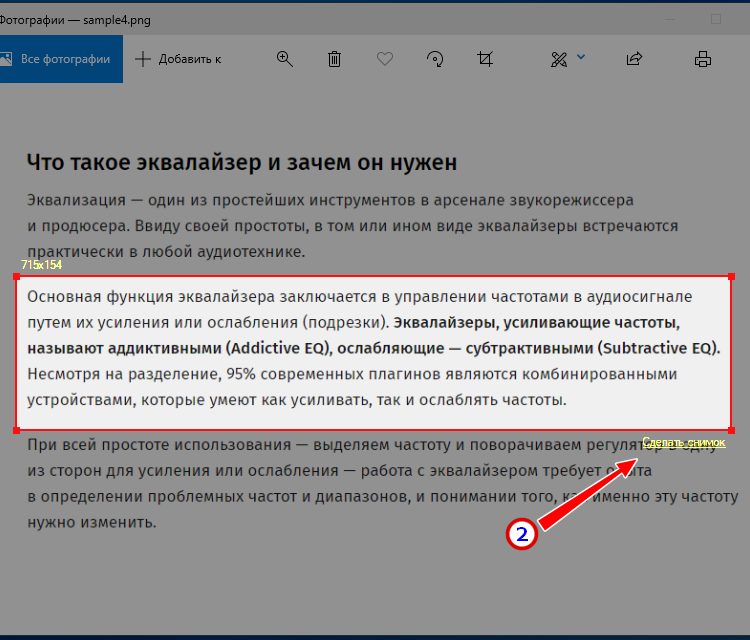Click the bottom-right red selection handle

(x=731, y=430)
